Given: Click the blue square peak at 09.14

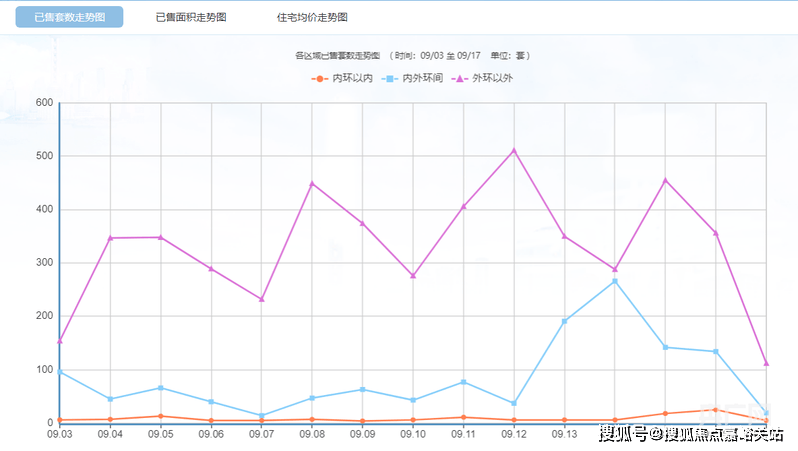Looking at the screenshot, I should click(615, 281).
